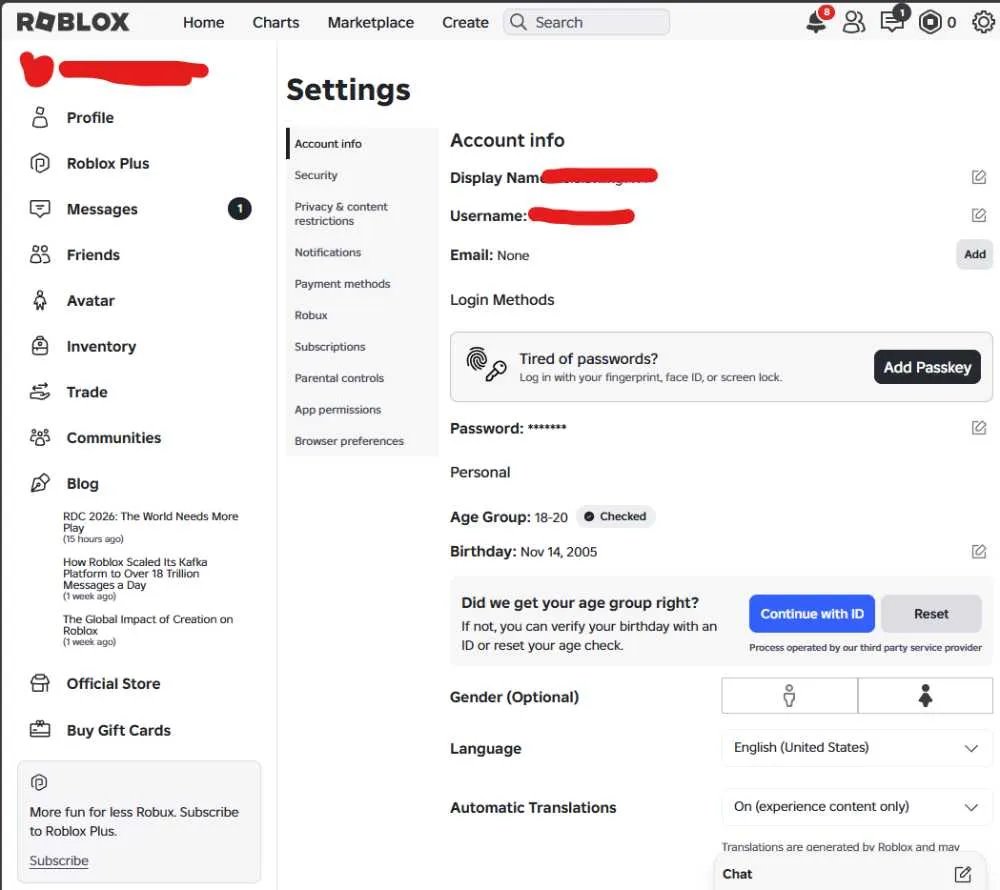Viewport: 1000px width, 890px height.
Task: Click the Trade icon in sidebar
Action: (40, 391)
